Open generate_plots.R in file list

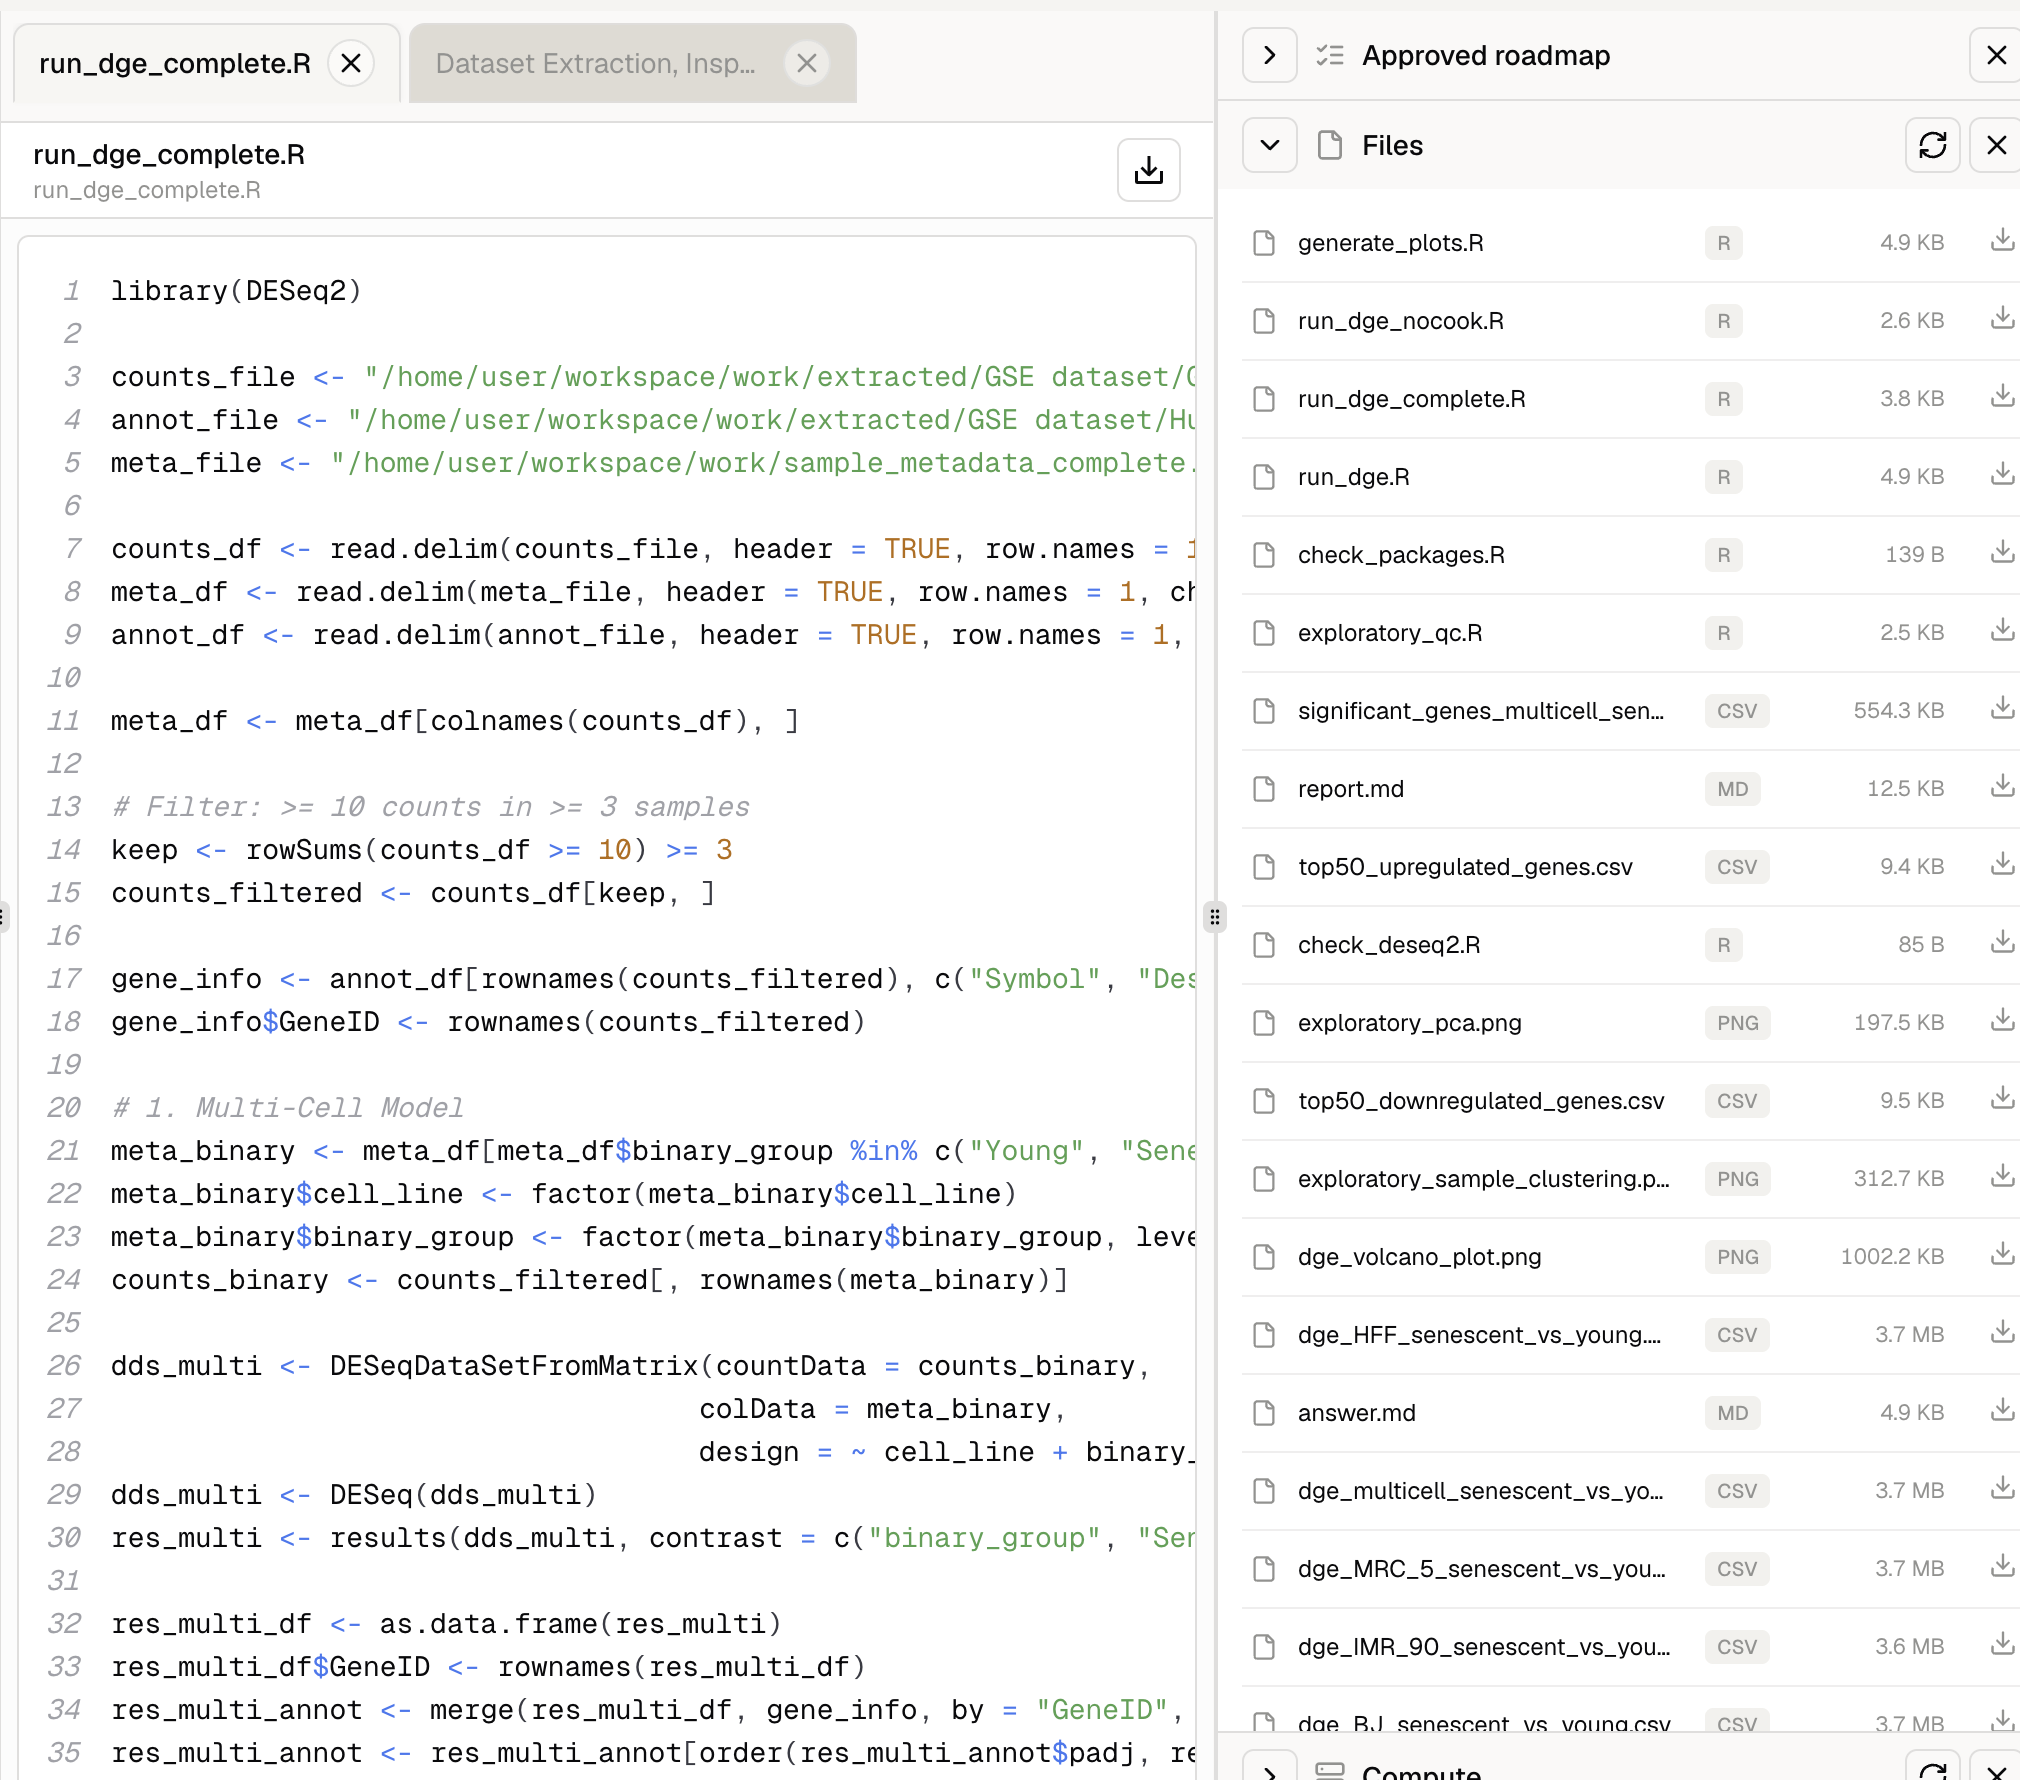click(x=1390, y=243)
